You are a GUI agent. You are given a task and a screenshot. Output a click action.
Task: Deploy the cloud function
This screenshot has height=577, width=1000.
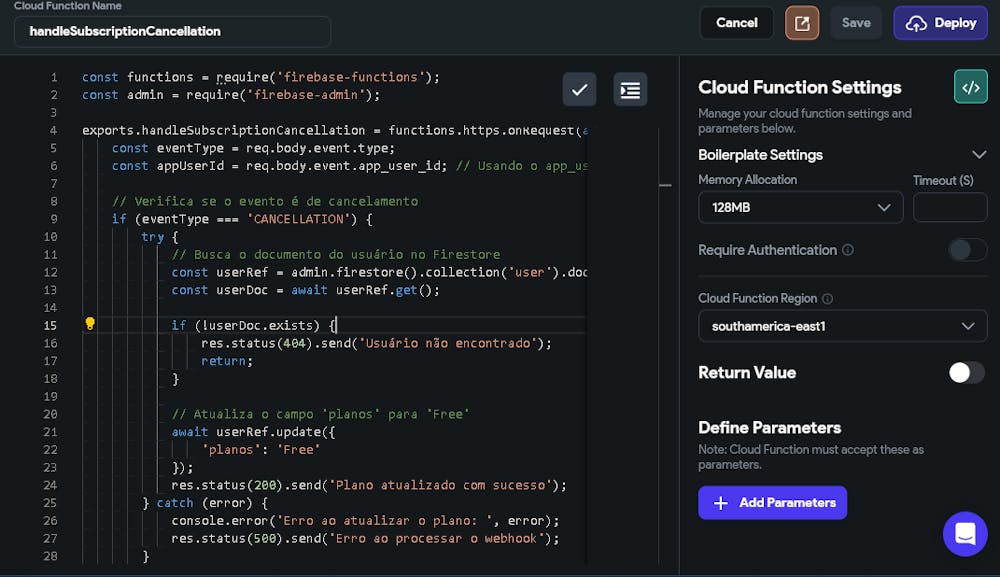point(940,23)
